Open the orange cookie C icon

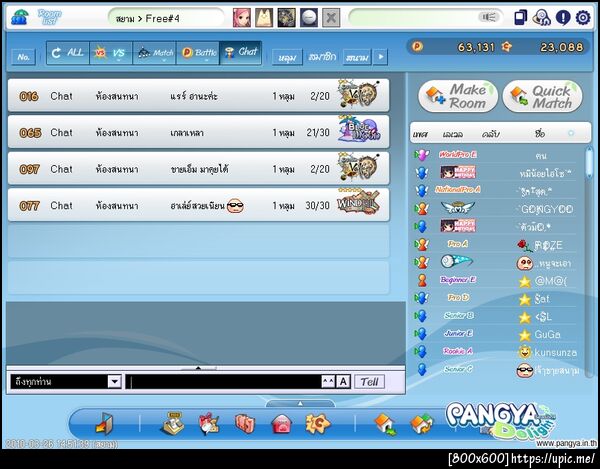click(318, 424)
